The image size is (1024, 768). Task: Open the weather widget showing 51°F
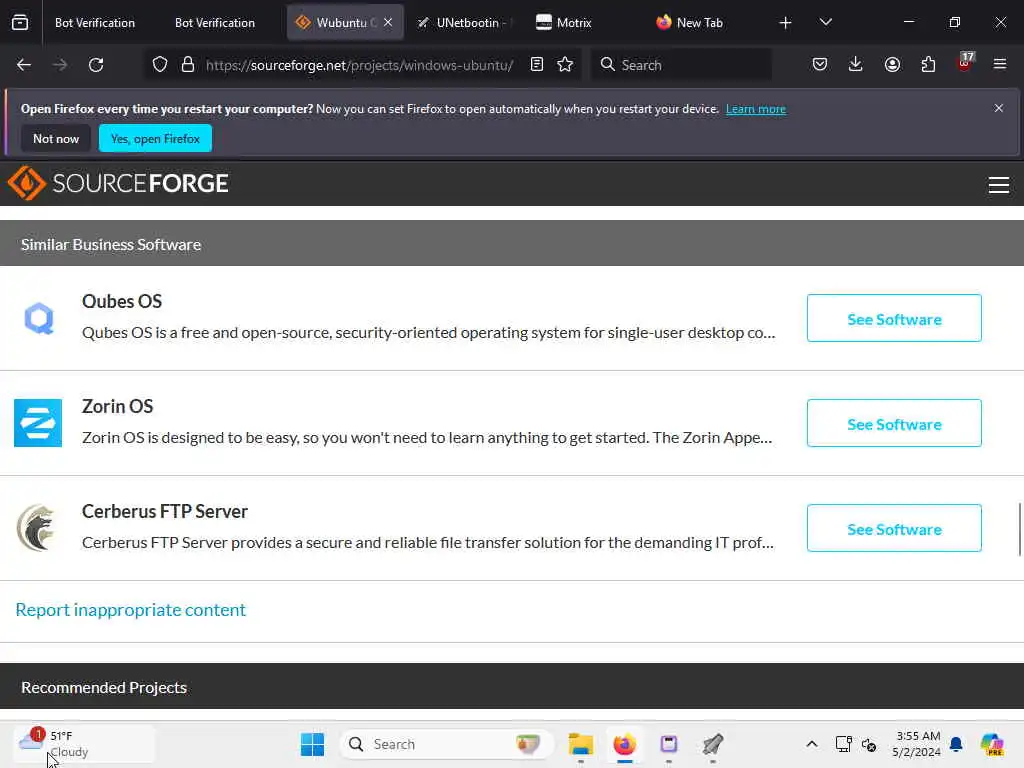point(84,744)
